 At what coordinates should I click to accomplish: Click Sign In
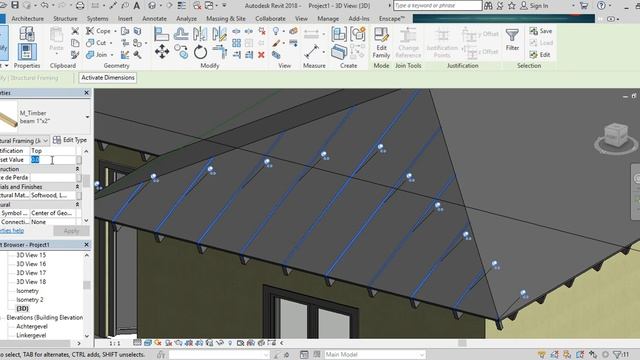click(534, 6)
